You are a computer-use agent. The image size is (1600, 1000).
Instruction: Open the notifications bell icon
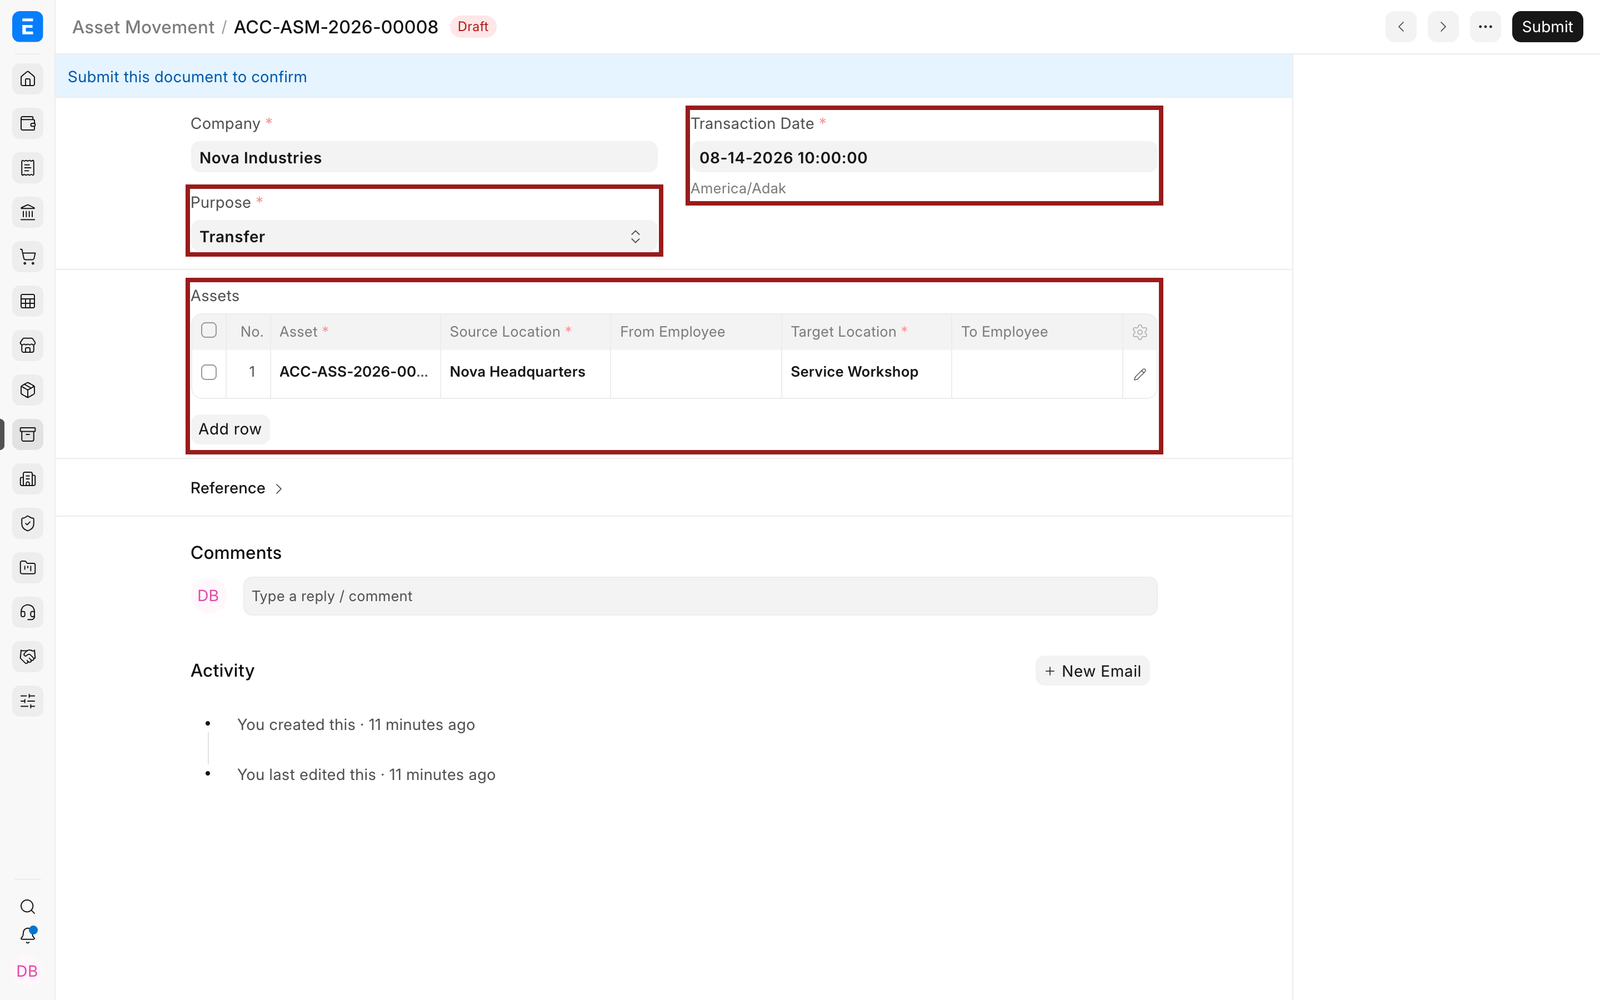pyautogui.click(x=28, y=936)
